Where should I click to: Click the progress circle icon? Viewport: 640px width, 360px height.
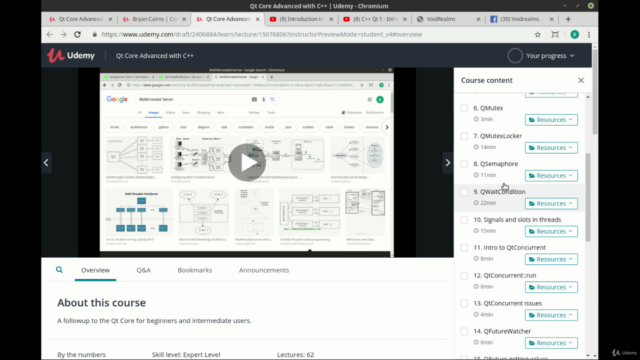(x=515, y=56)
